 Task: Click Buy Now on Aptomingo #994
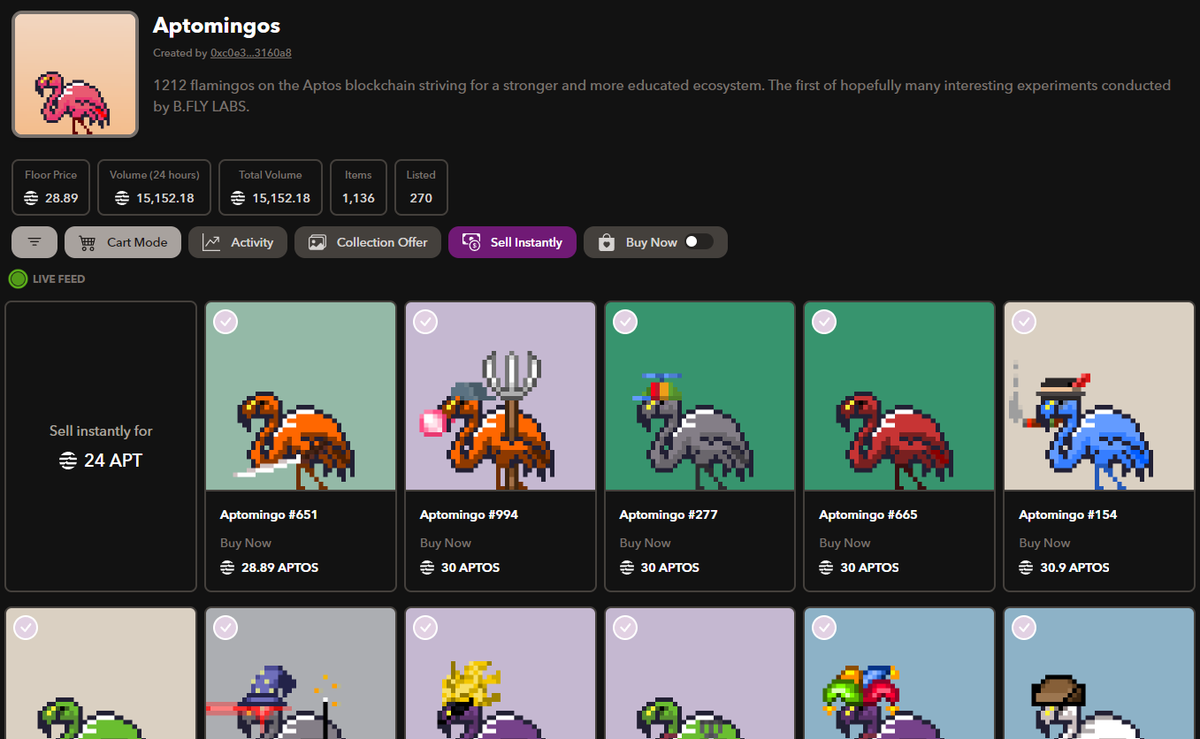click(446, 543)
